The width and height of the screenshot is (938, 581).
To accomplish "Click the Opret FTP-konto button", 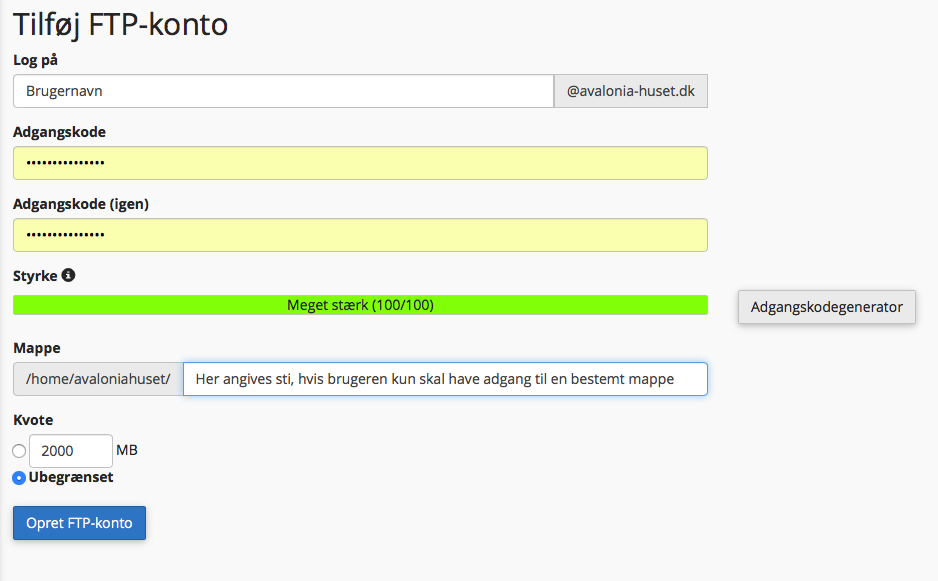I will (x=80, y=523).
